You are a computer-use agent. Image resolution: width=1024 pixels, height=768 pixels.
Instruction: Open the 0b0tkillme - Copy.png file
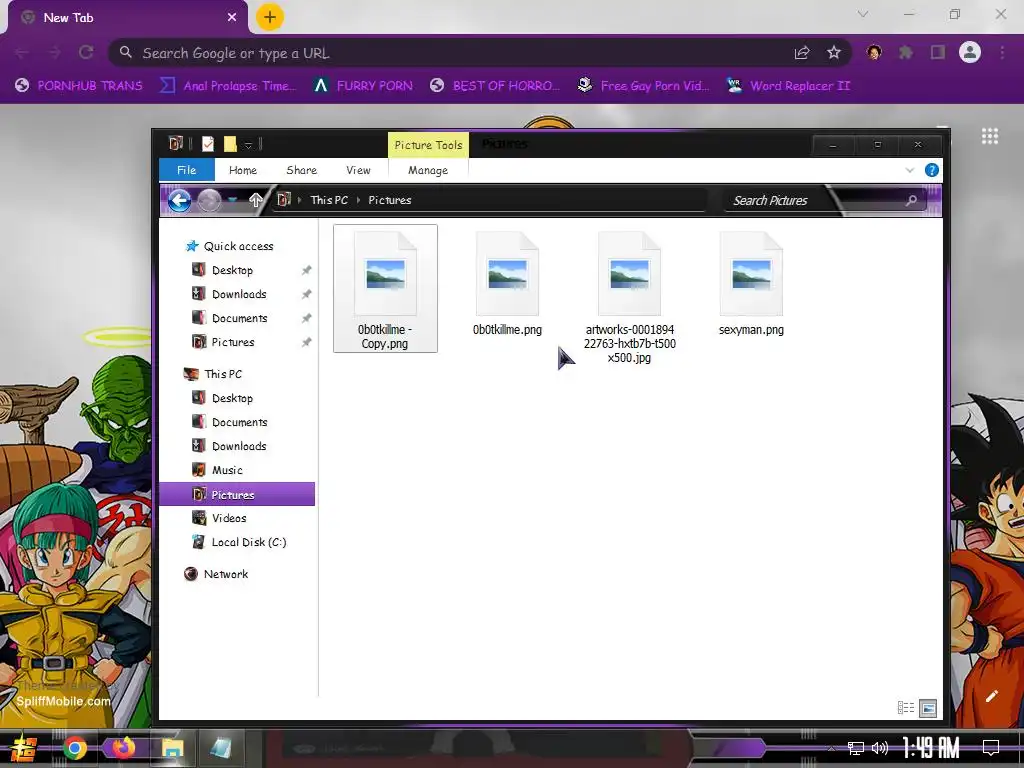(x=385, y=289)
